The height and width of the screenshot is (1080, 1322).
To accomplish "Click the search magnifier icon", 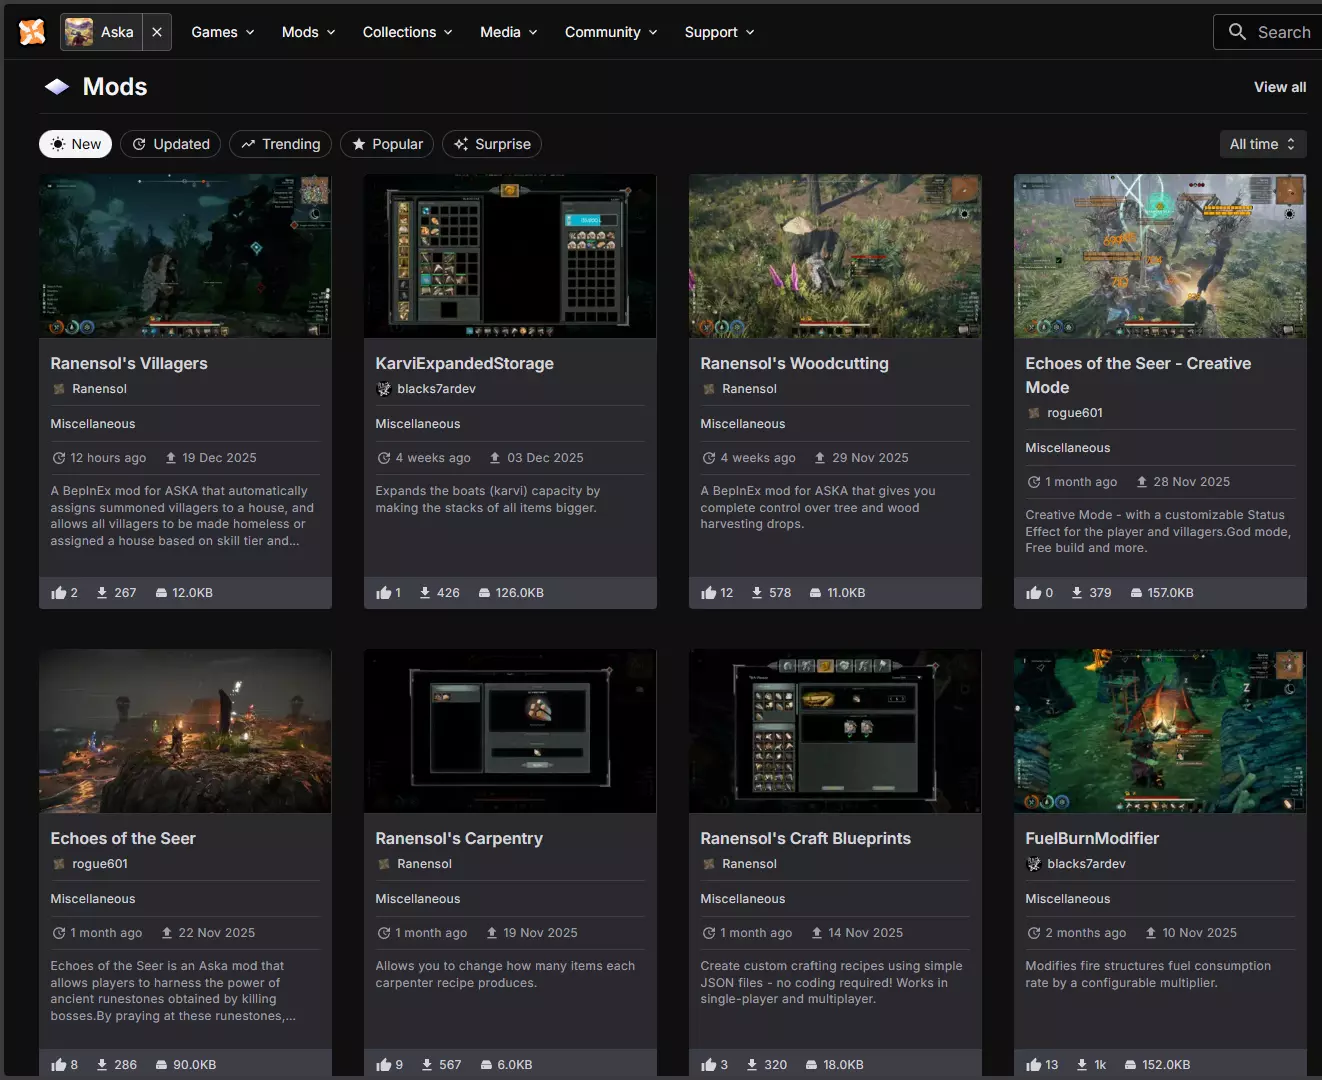I will point(1237,32).
